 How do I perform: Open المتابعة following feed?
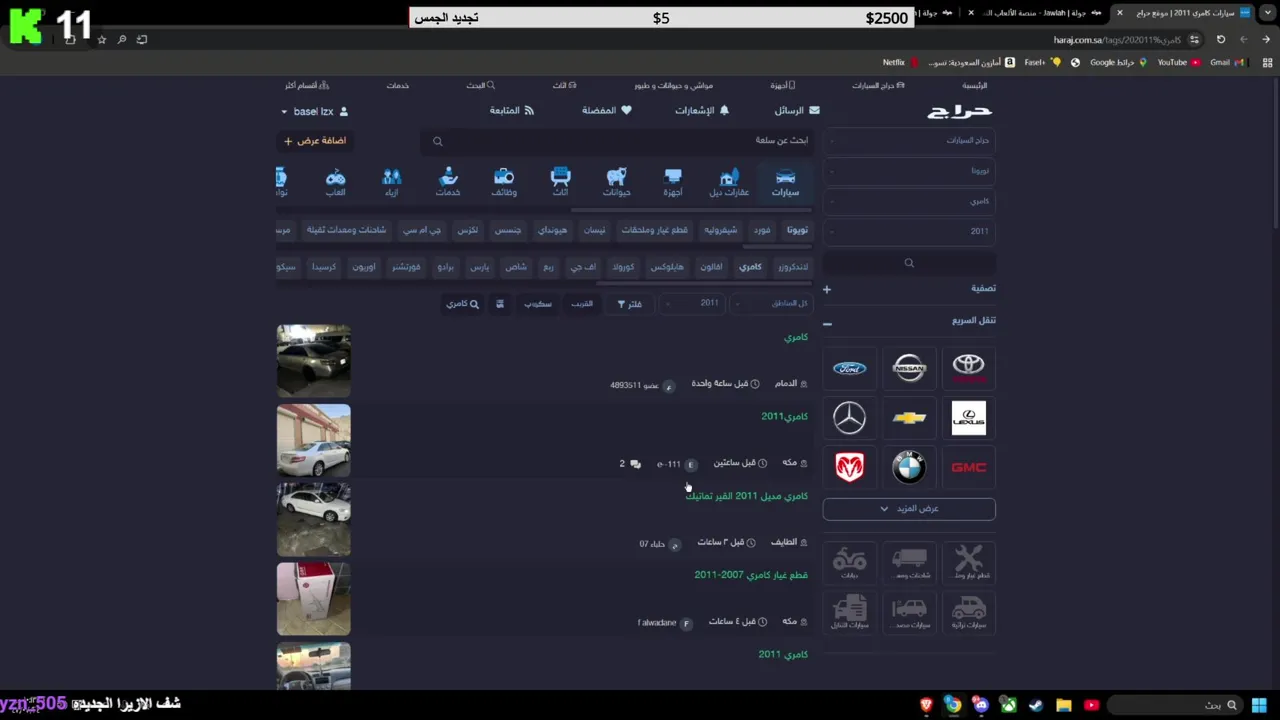pos(512,111)
